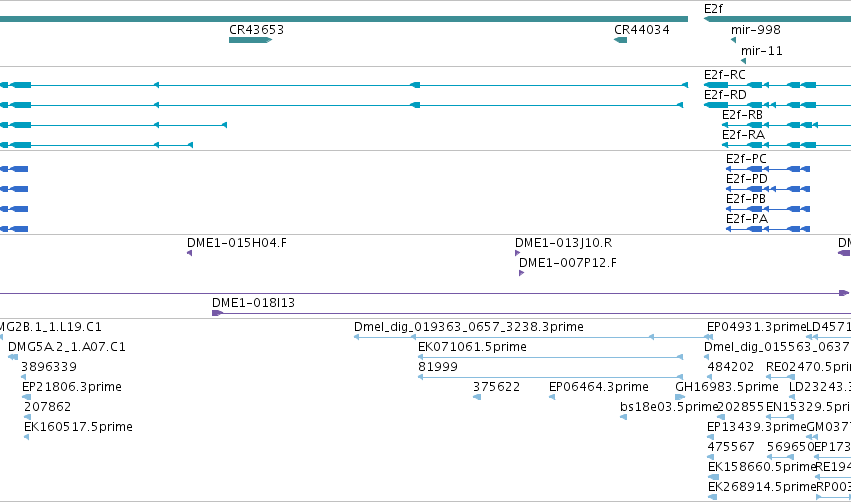Click the E2f-PA protein label
851x502 pixels.
[747, 219]
